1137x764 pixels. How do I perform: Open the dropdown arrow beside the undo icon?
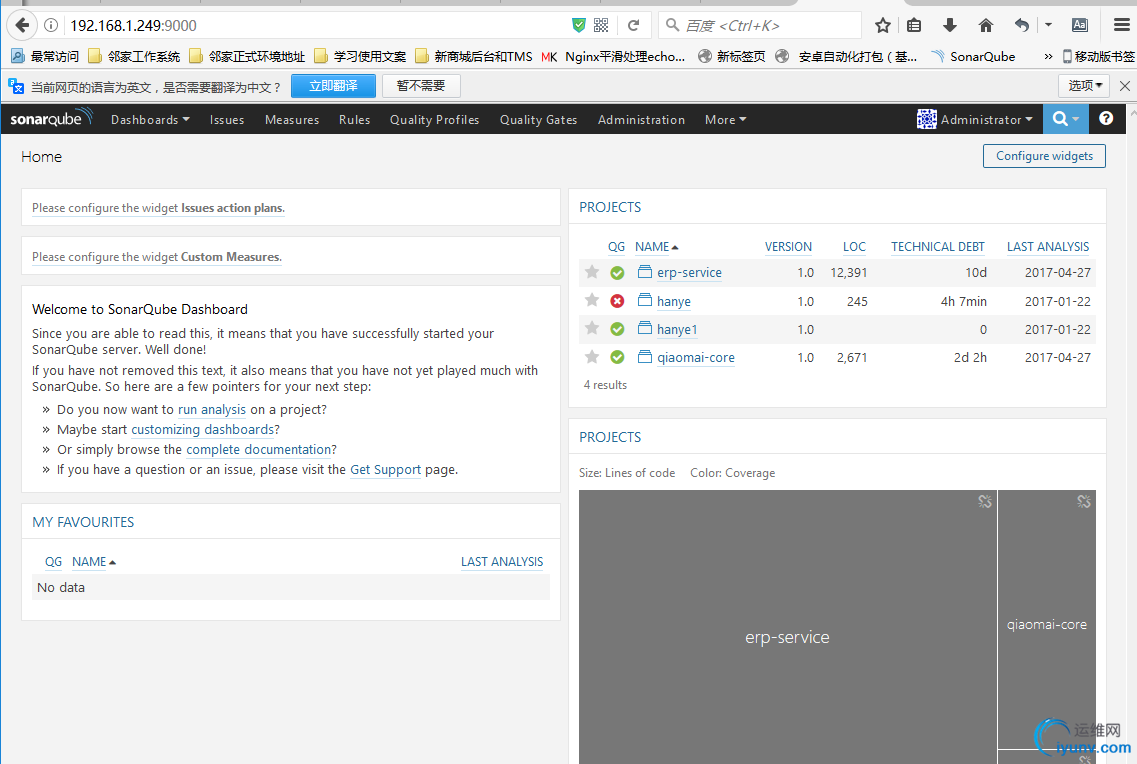pos(1048,25)
